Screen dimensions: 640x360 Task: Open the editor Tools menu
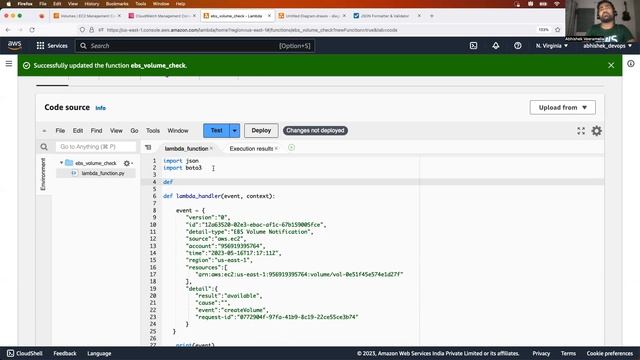point(153,131)
